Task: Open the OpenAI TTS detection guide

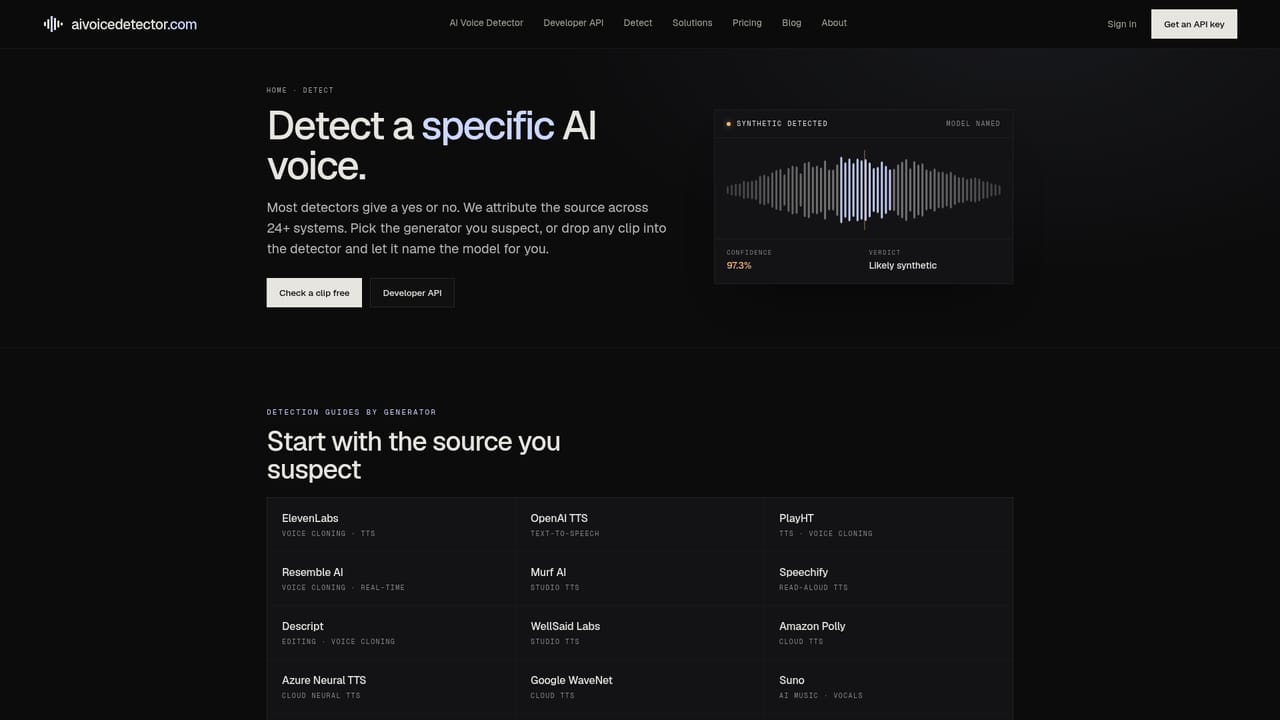Action: coord(640,525)
